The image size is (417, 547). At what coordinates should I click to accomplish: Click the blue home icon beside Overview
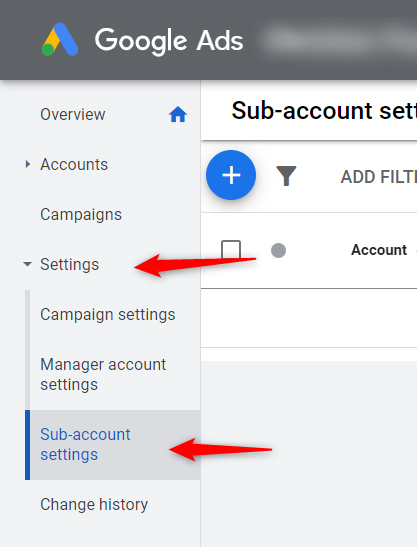click(x=178, y=114)
